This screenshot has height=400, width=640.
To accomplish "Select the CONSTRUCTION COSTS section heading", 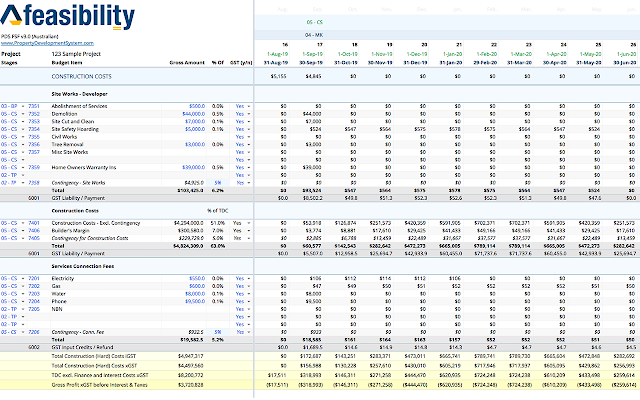I will pyautogui.click(x=82, y=76).
